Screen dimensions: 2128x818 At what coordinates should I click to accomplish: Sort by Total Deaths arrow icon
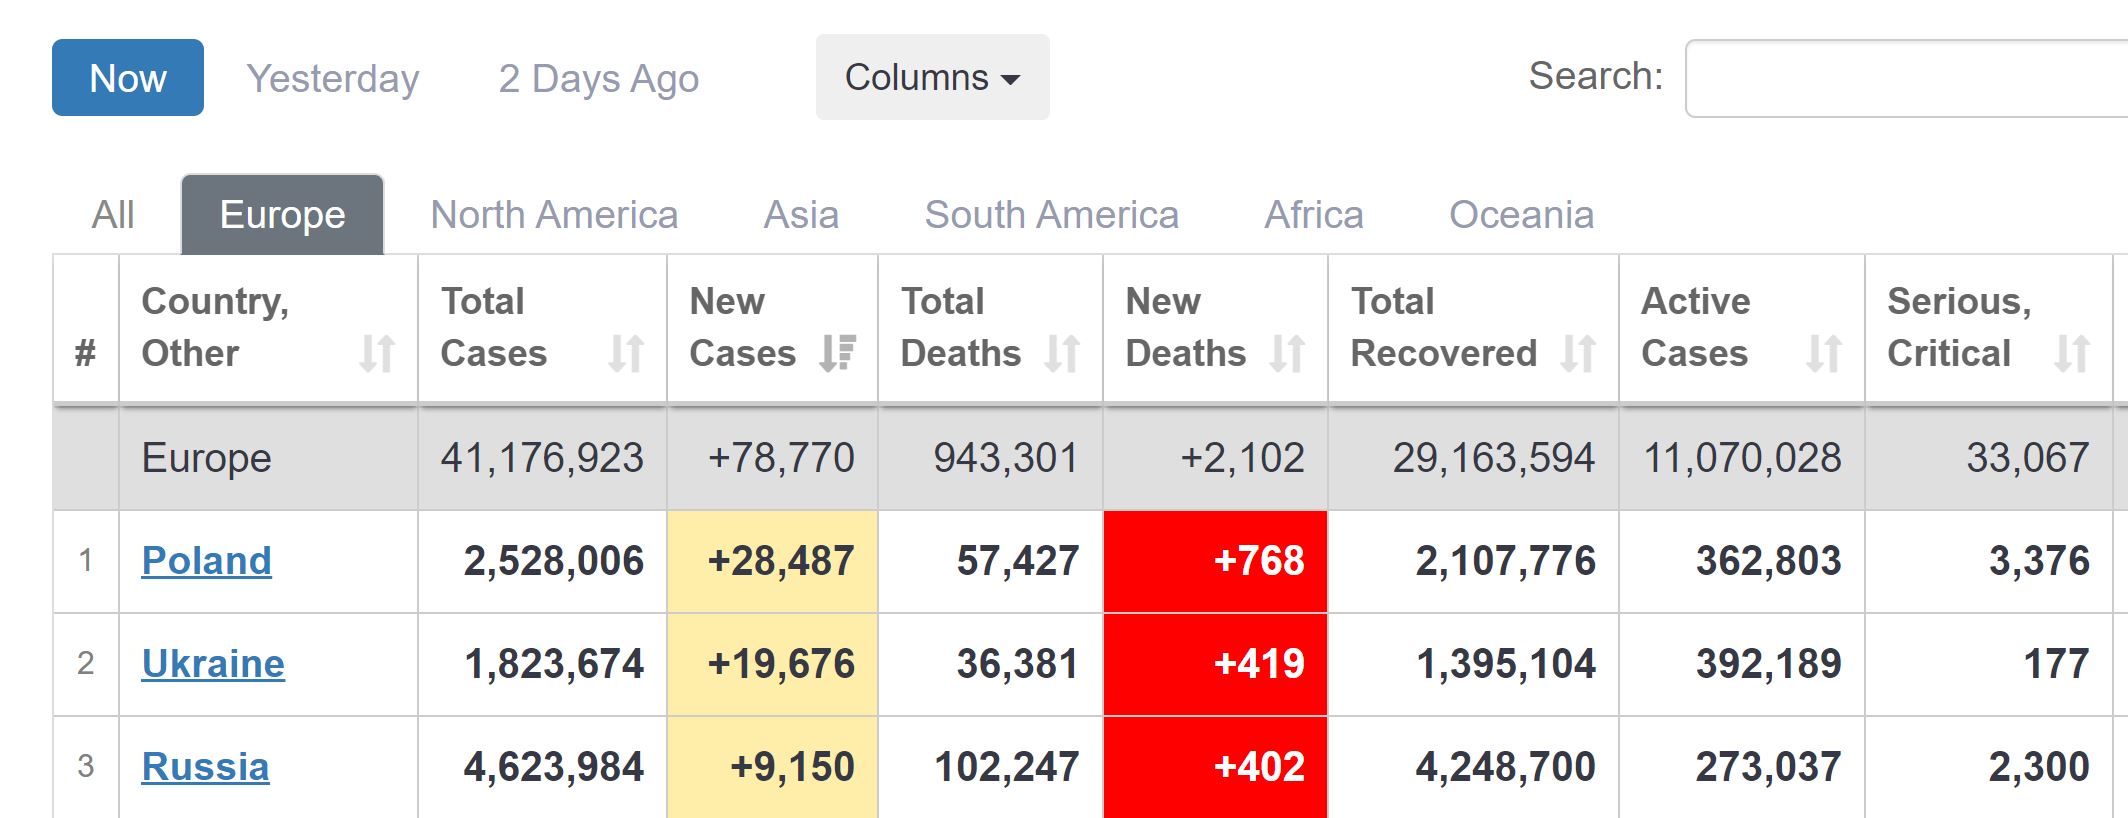click(1062, 353)
